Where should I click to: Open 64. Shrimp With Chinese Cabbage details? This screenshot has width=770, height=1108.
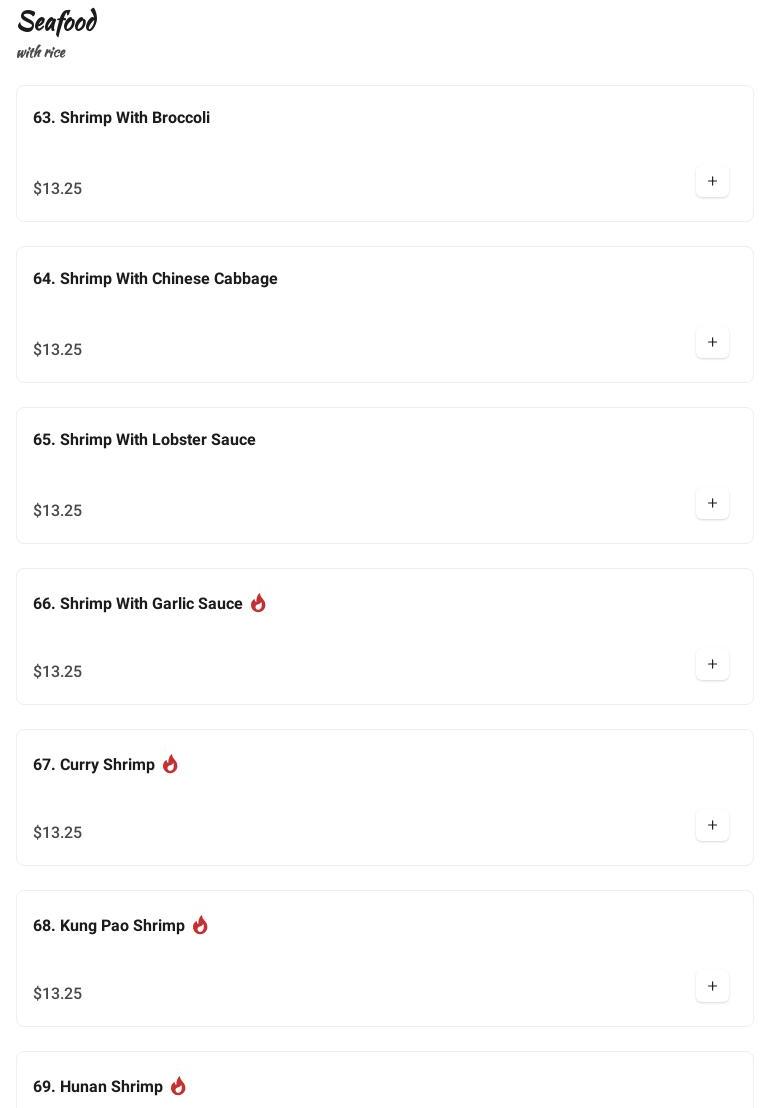pyautogui.click(x=155, y=279)
